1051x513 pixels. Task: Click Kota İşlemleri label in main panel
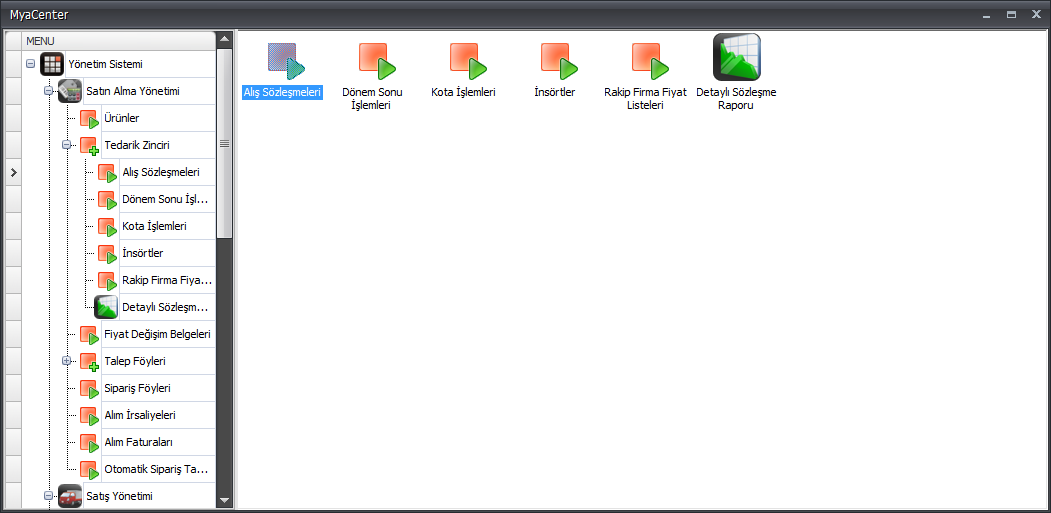tap(463, 92)
